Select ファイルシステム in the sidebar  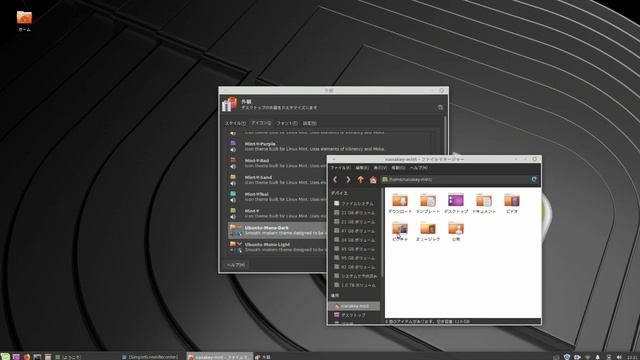pos(354,203)
